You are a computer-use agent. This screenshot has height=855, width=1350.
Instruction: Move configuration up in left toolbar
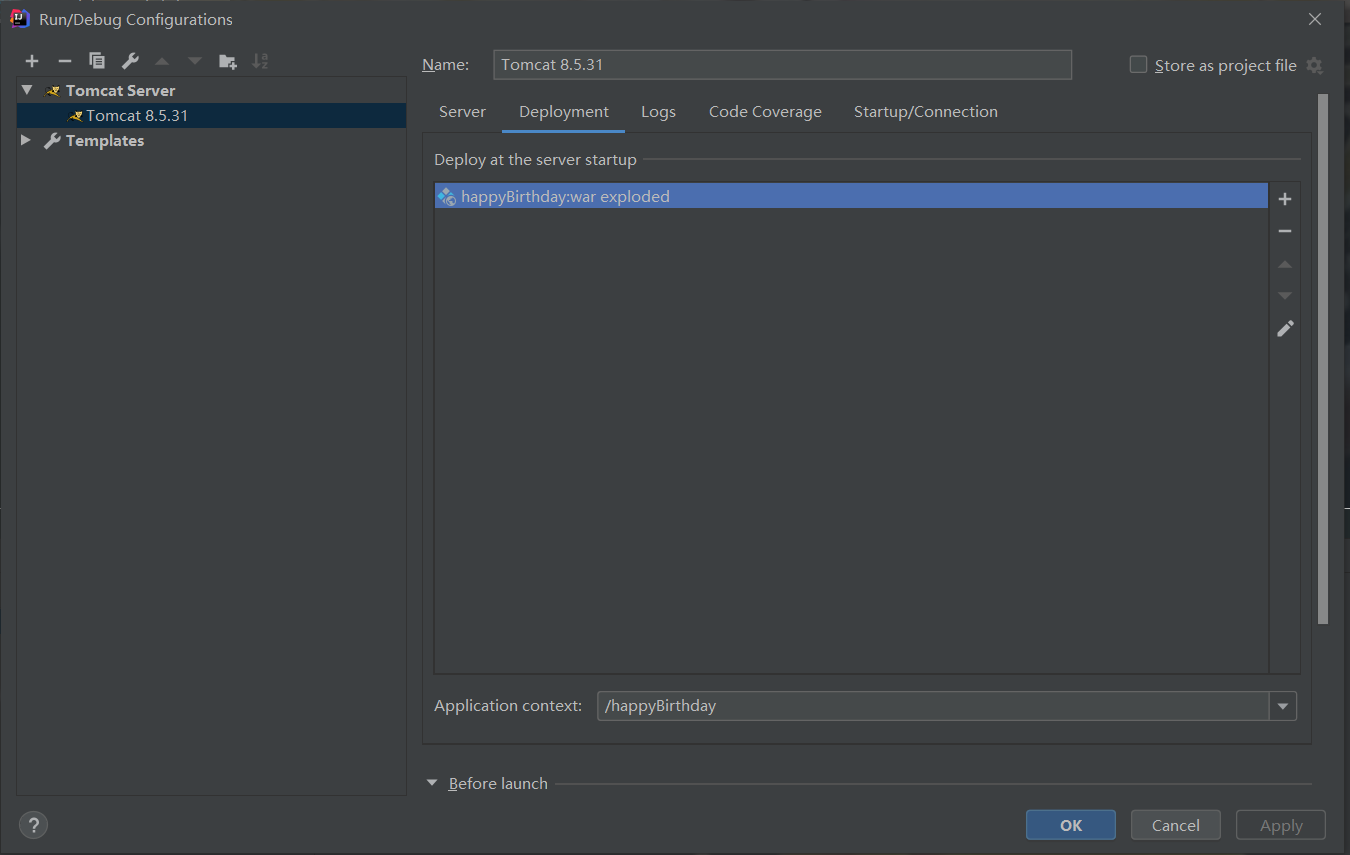[x=162, y=61]
